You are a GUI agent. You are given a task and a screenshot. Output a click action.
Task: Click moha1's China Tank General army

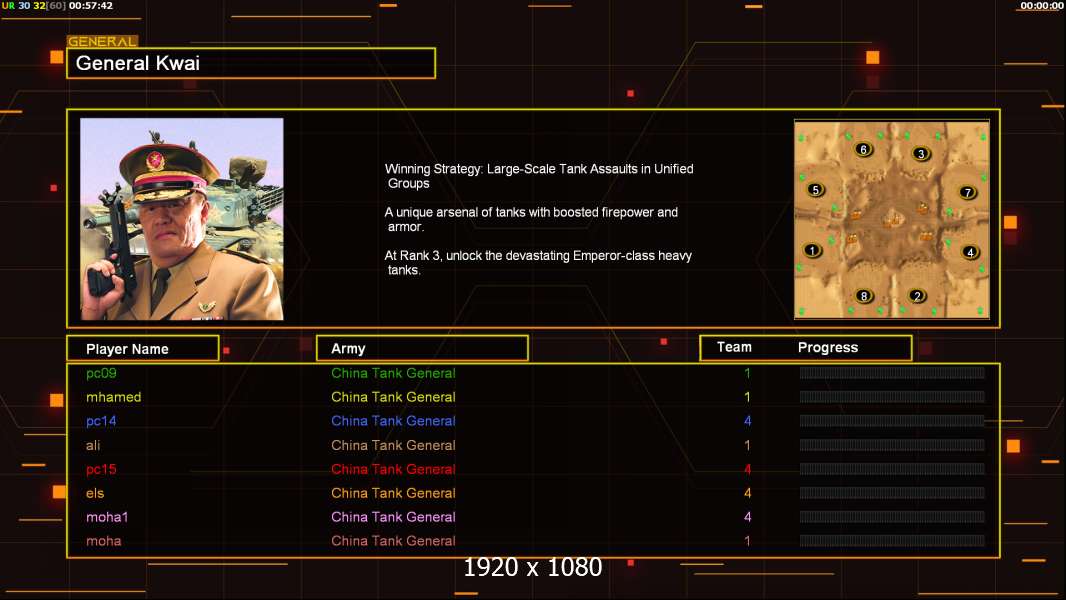(393, 517)
